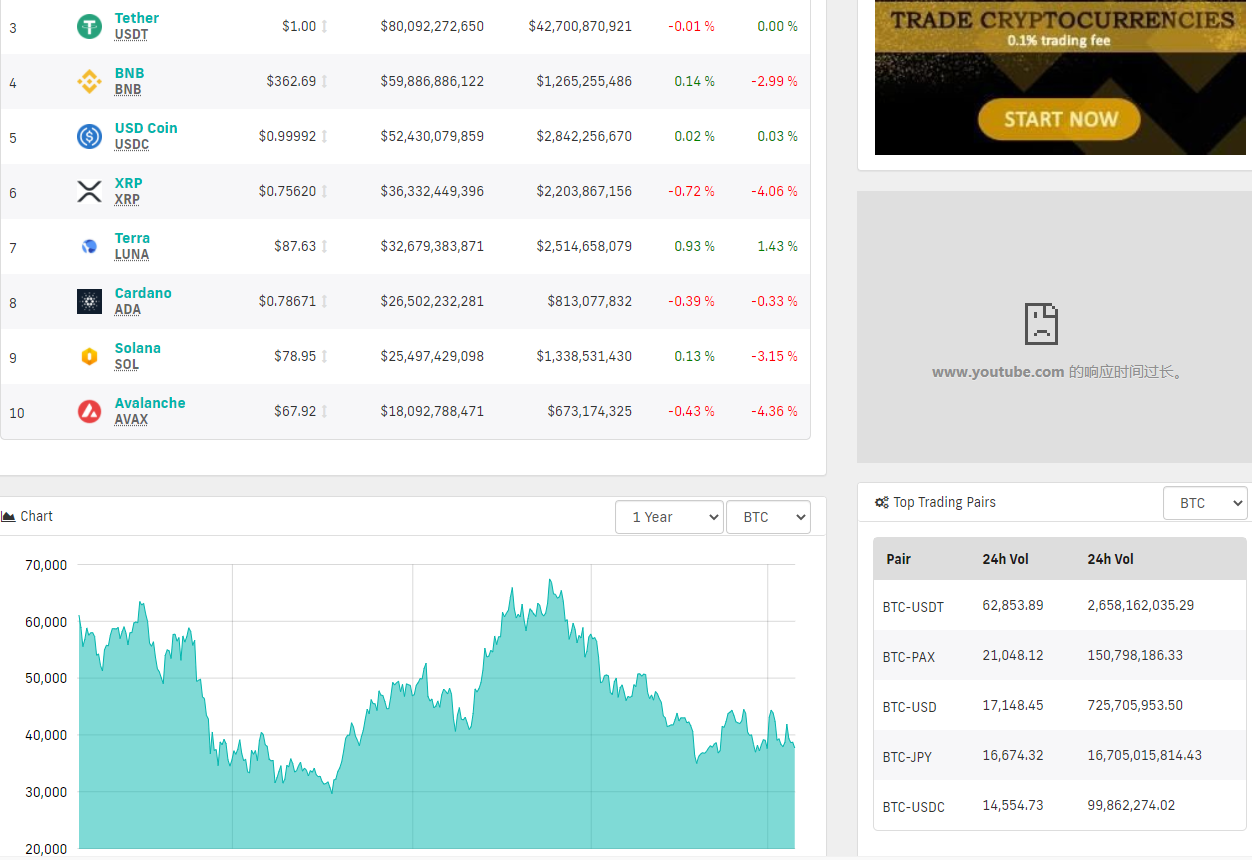
Task: Click the BTC-USDC pair row
Action: pyautogui.click(x=1060, y=806)
